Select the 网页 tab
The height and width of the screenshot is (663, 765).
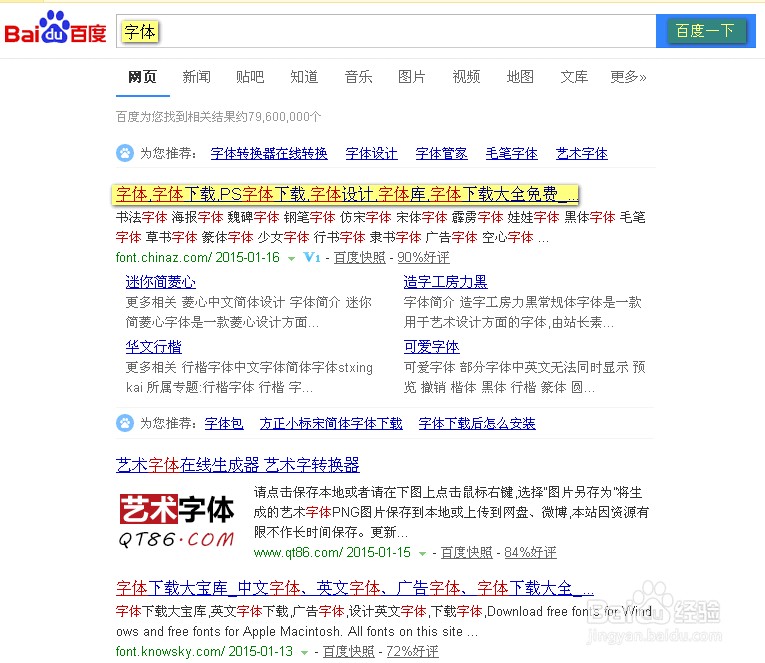click(142, 77)
